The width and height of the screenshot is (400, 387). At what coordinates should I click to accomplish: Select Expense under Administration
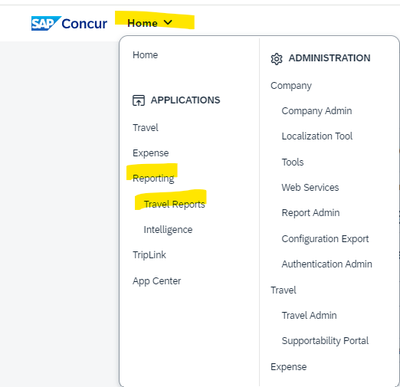point(289,367)
